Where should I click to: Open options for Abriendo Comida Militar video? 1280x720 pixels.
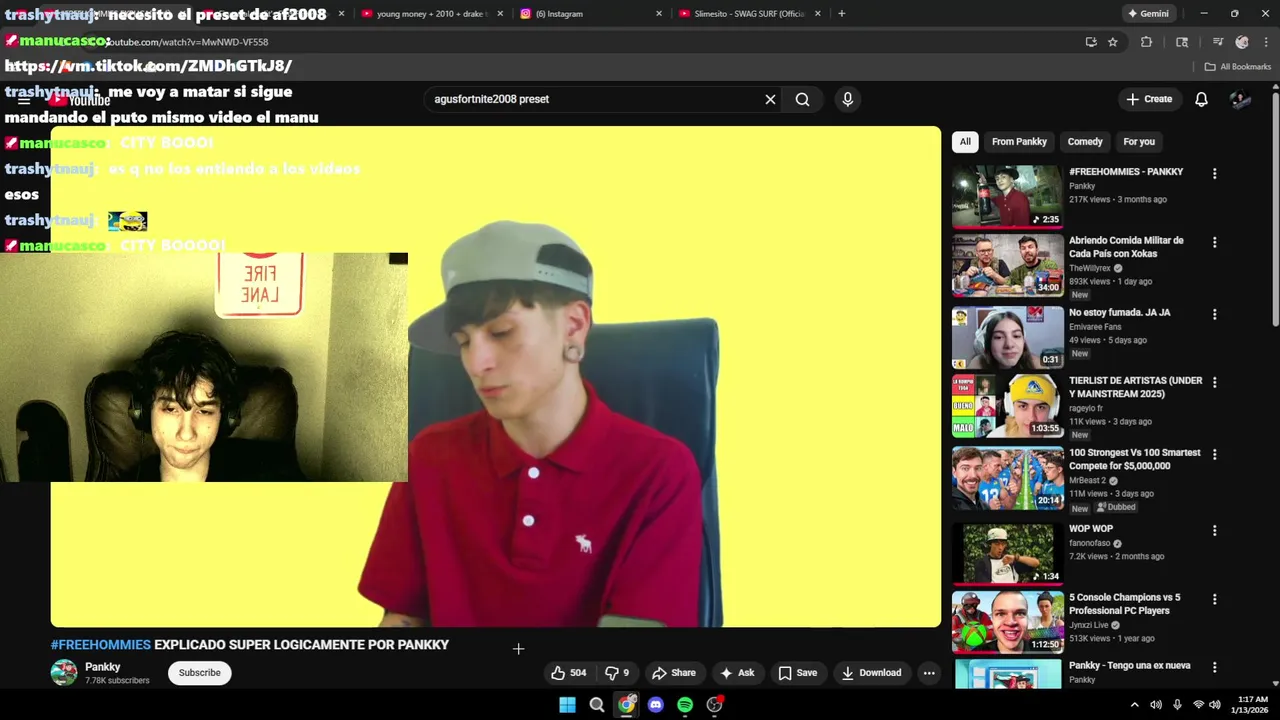1214,243
